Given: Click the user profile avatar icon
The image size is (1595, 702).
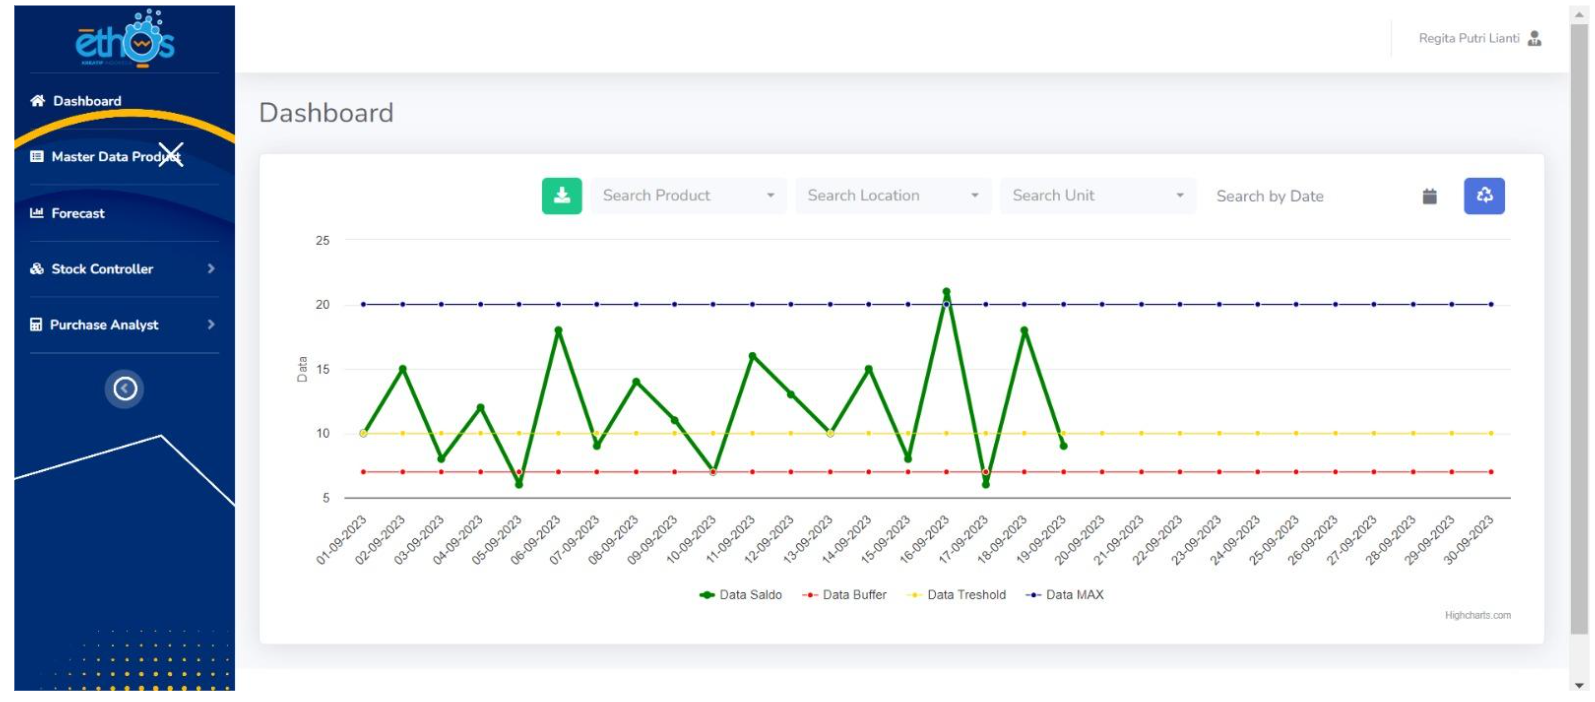Looking at the screenshot, I should [x=1534, y=39].
